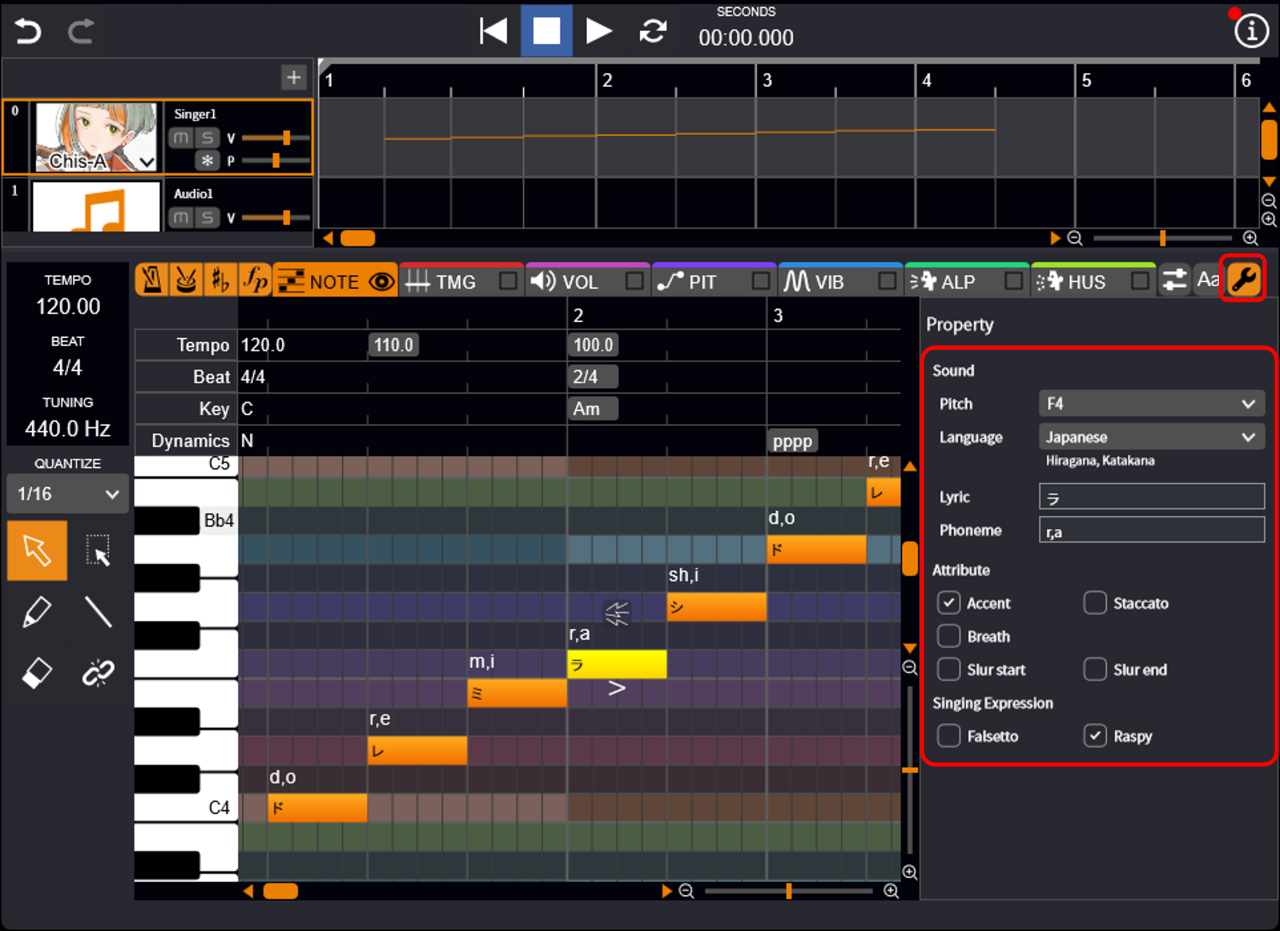Uncheck the Raspy singing expression

pyautogui.click(x=1096, y=736)
